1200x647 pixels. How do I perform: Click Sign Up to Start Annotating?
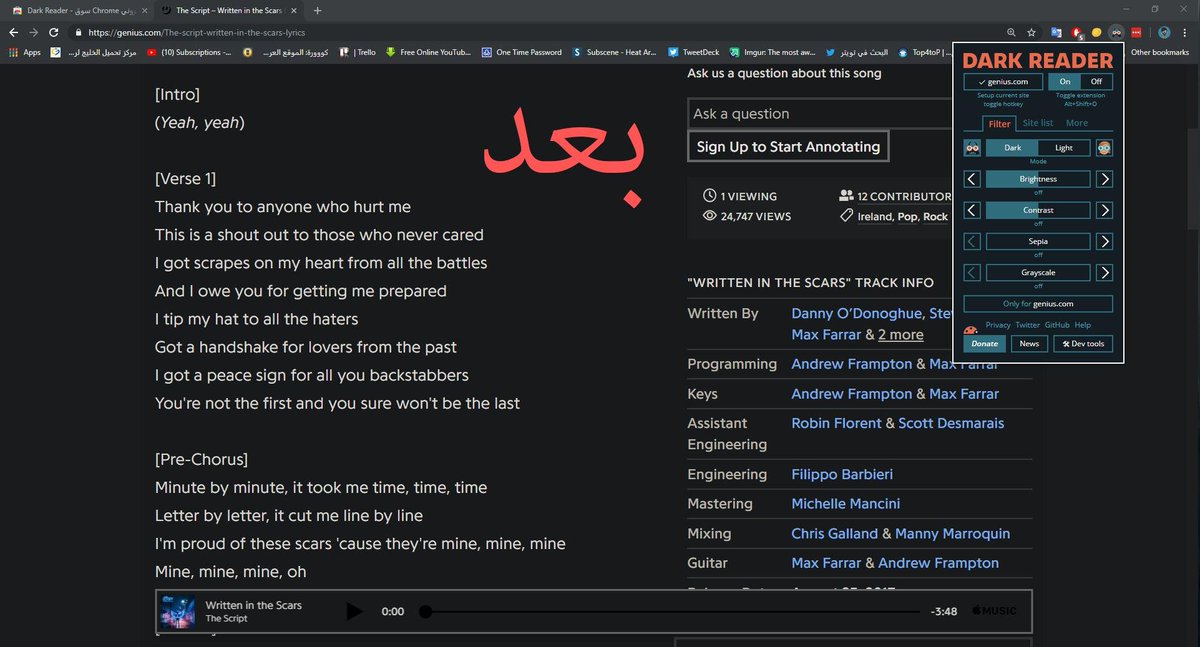tap(788, 146)
